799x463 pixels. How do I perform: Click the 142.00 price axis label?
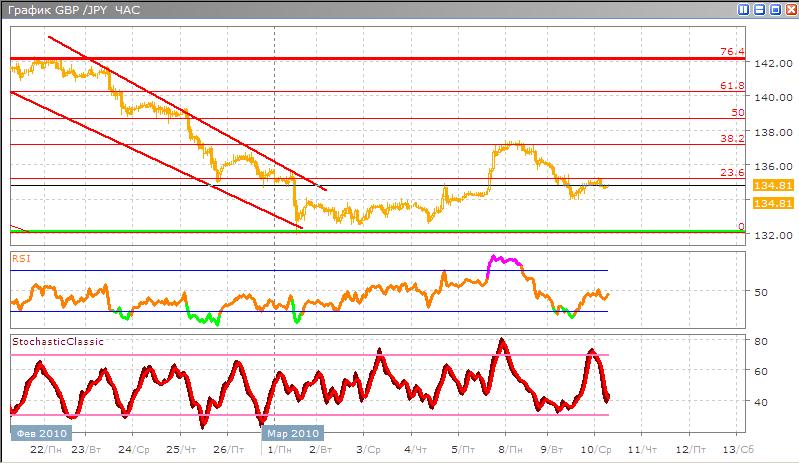click(767, 63)
